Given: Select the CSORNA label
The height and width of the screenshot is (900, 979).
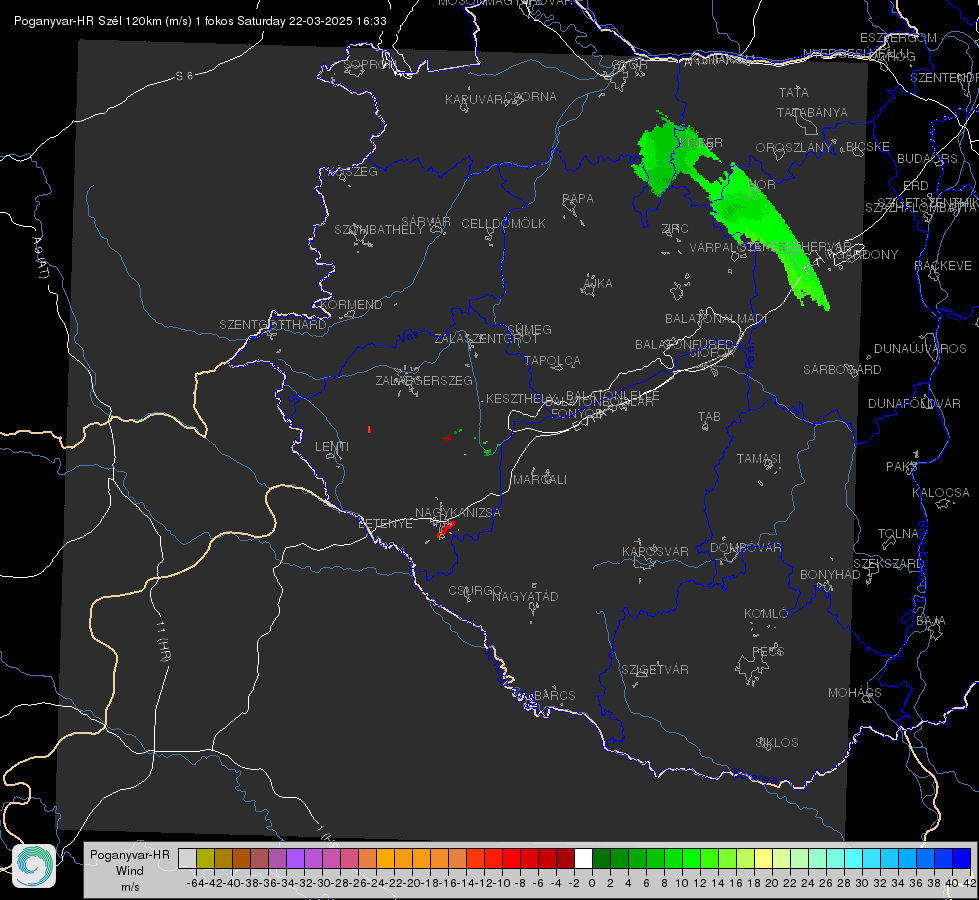Looking at the screenshot, I should click(x=531, y=97).
